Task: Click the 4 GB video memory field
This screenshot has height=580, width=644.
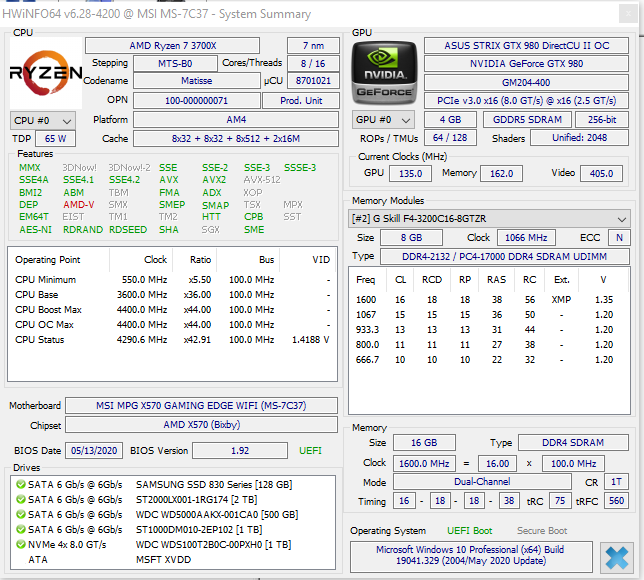Action: point(450,120)
